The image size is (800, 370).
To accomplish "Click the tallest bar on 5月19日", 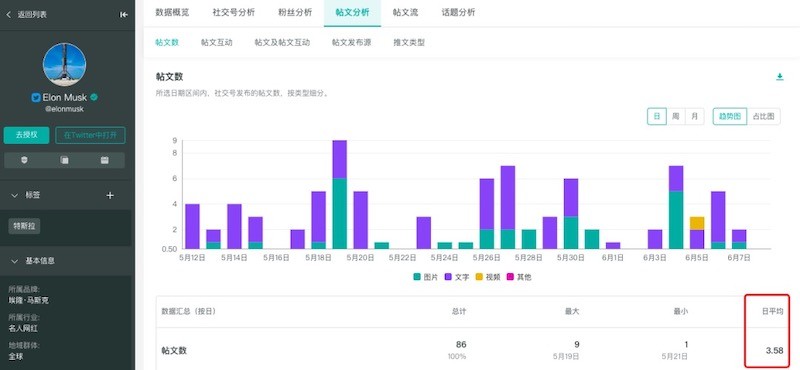I will (x=339, y=194).
